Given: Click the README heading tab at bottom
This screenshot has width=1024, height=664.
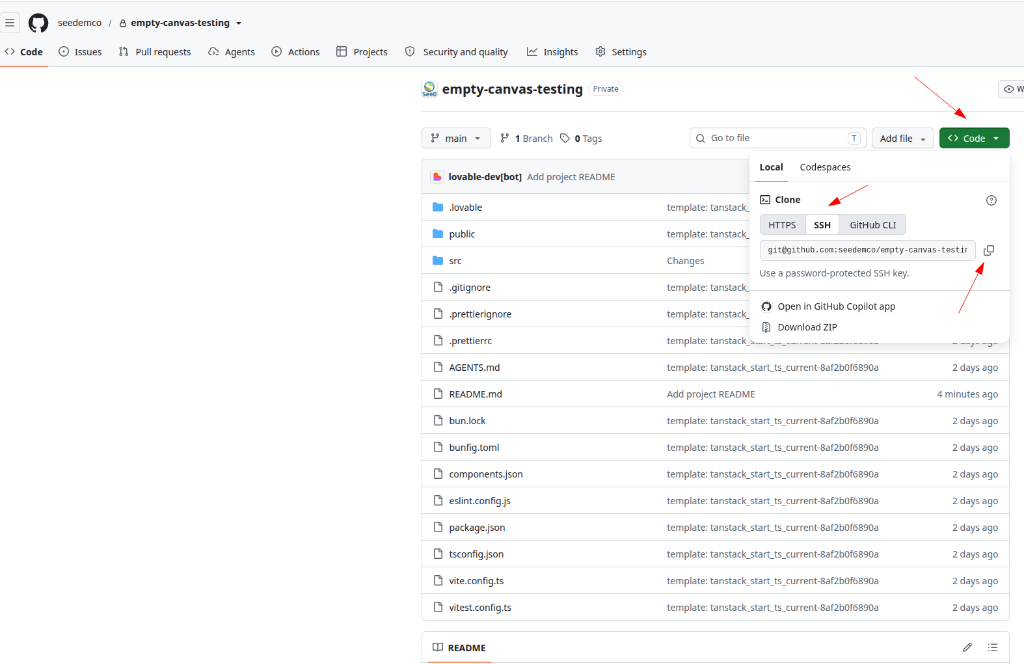Looking at the screenshot, I should coord(459,647).
